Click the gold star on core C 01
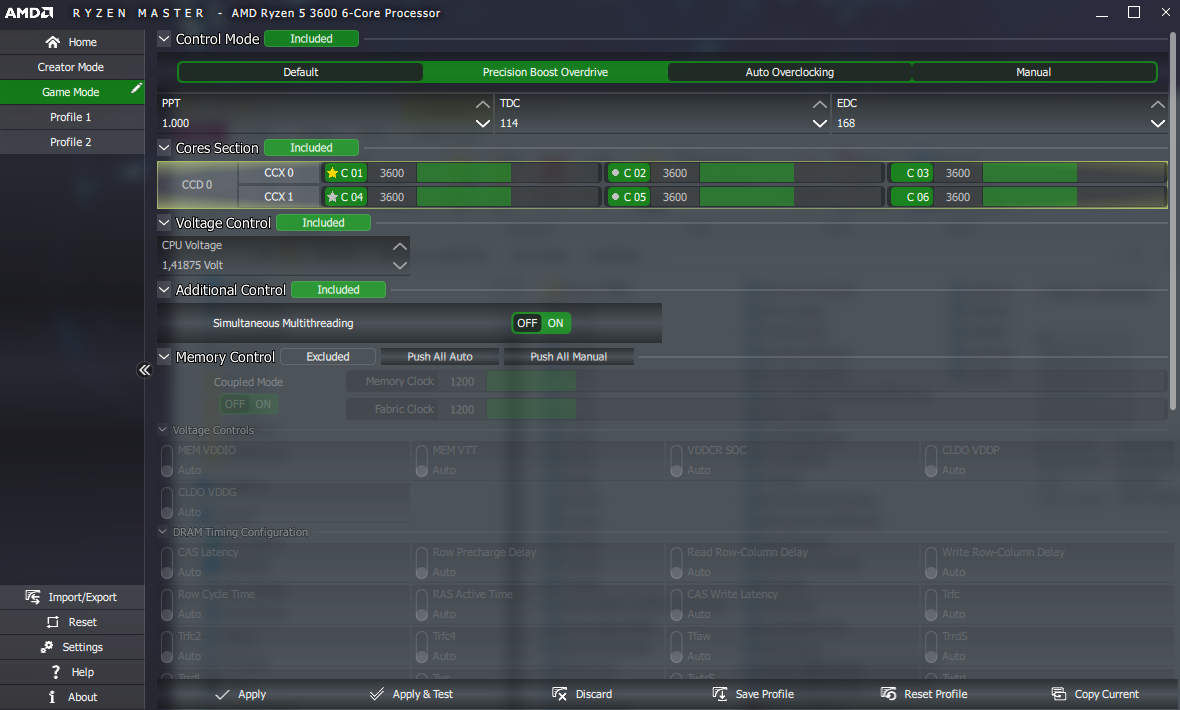 click(332, 173)
